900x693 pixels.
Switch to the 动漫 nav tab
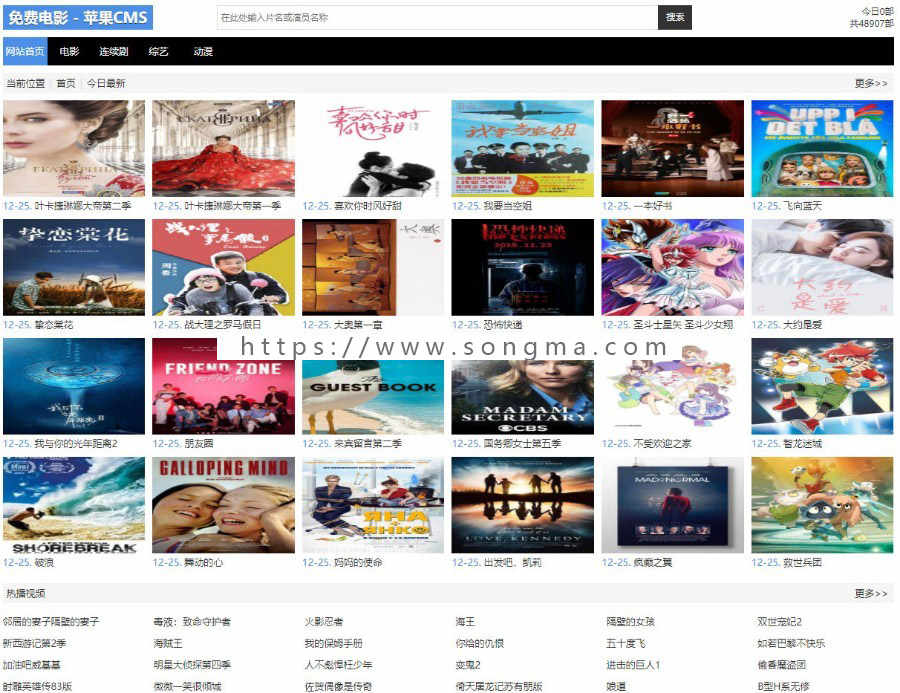[x=203, y=52]
